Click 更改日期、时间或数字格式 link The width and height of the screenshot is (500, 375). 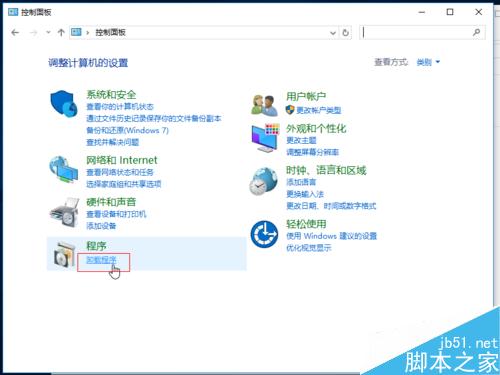click(331, 206)
